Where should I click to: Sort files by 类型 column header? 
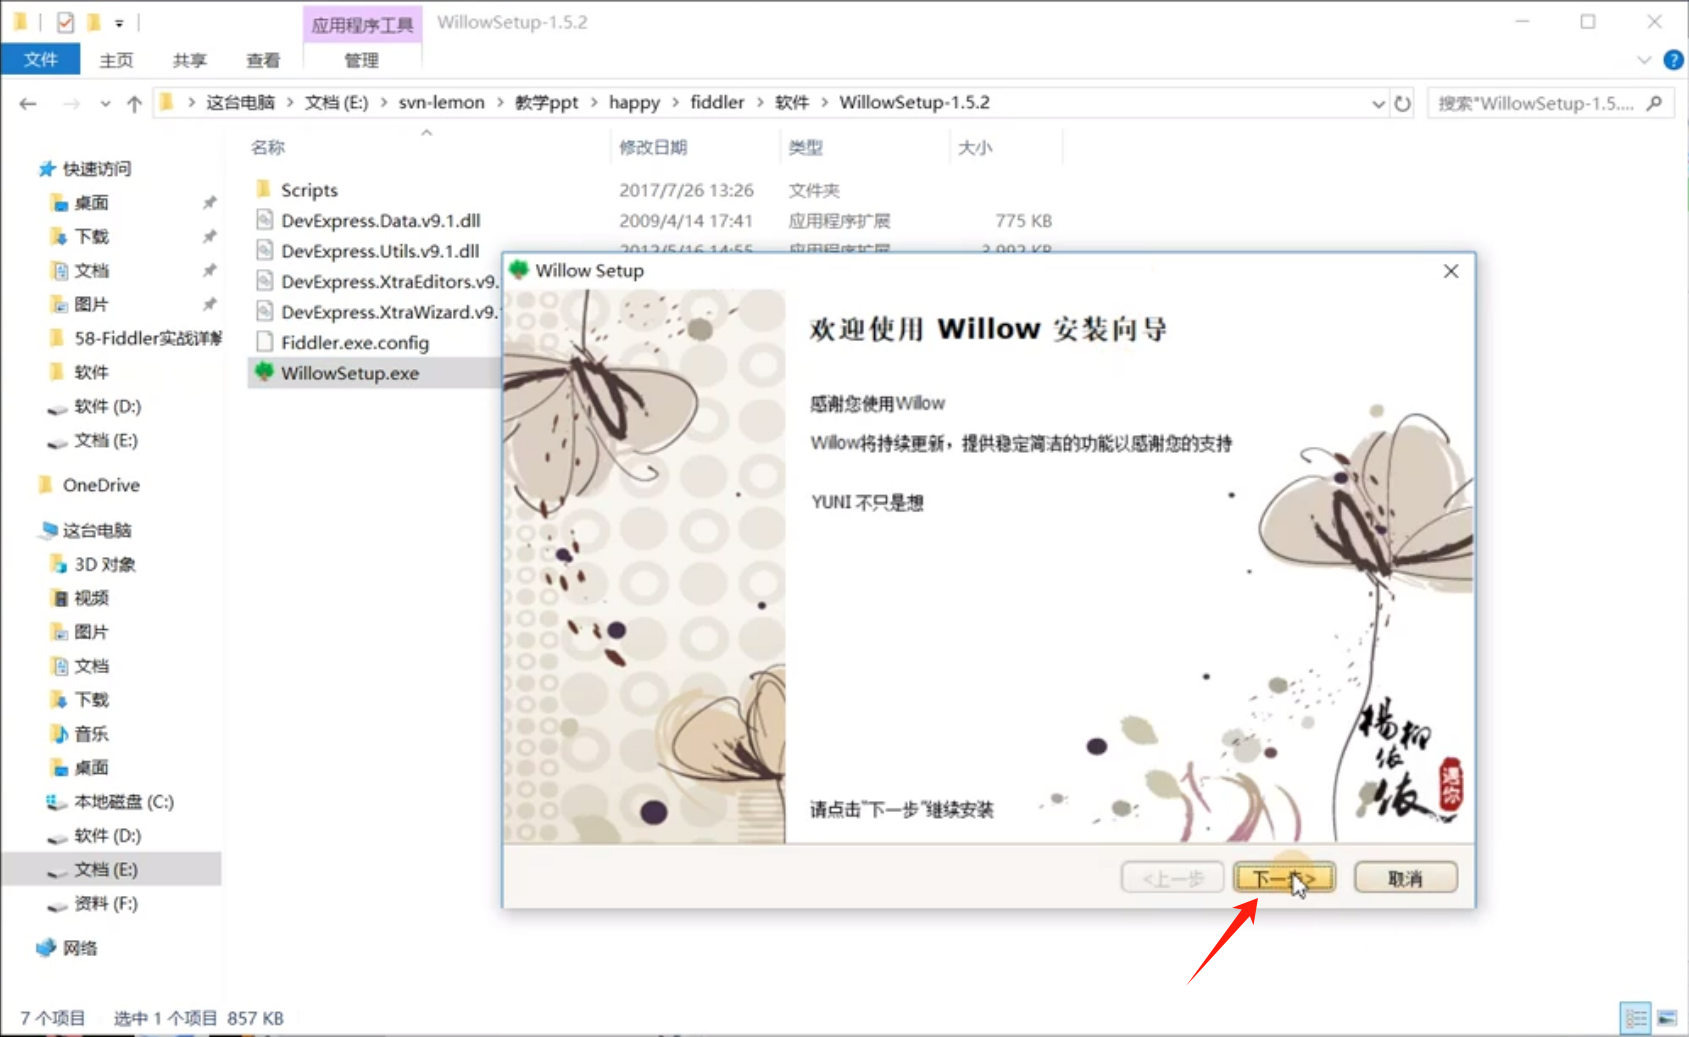[805, 148]
